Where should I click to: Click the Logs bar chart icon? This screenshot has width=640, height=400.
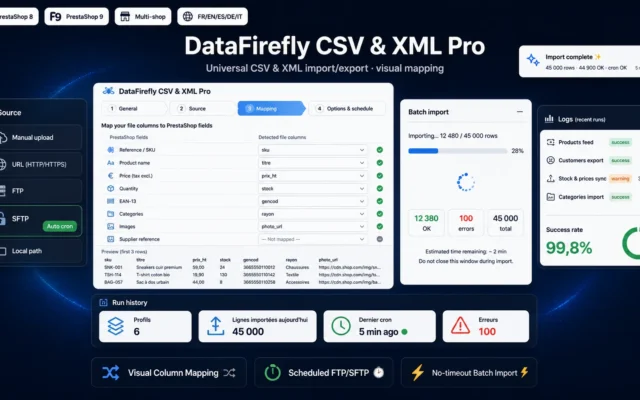point(549,119)
